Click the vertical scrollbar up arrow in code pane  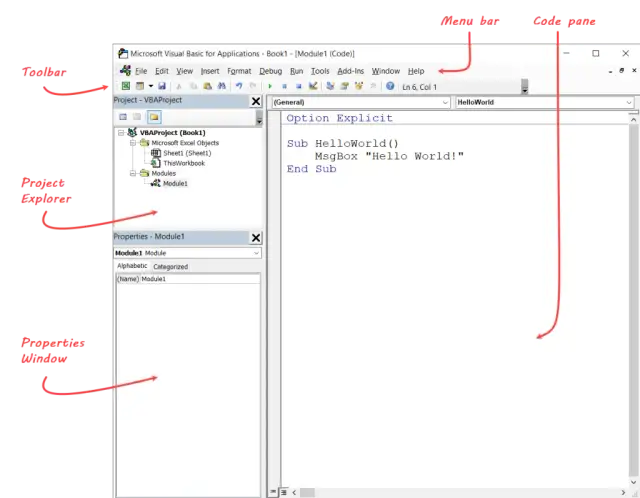[633, 120]
